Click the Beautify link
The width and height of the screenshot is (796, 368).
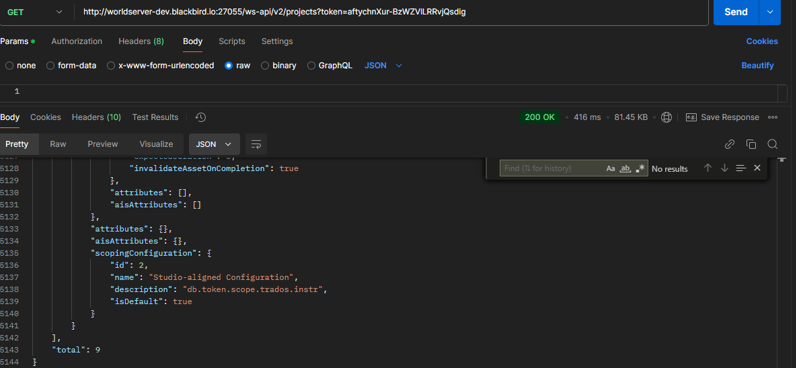point(757,65)
